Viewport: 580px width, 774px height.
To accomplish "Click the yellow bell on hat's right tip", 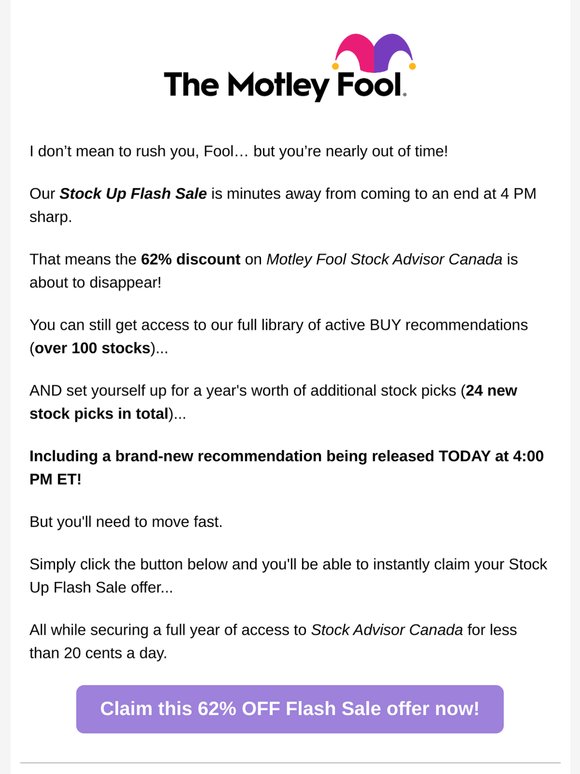I will [x=412, y=66].
